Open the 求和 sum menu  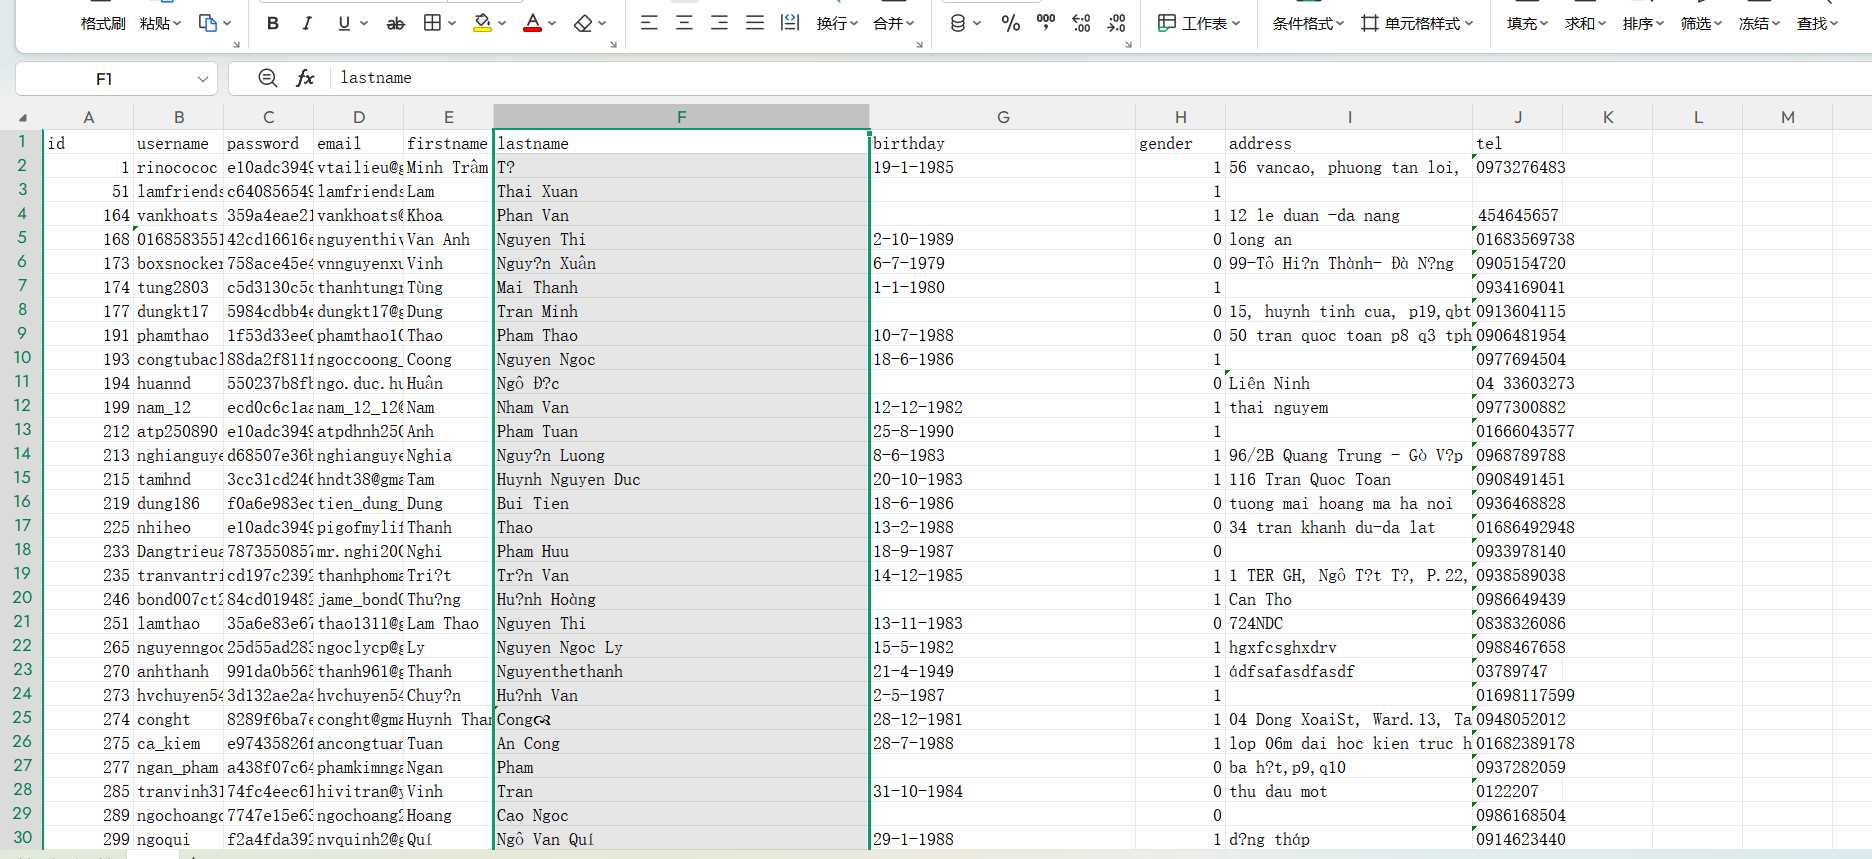pyautogui.click(x=1585, y=23)
